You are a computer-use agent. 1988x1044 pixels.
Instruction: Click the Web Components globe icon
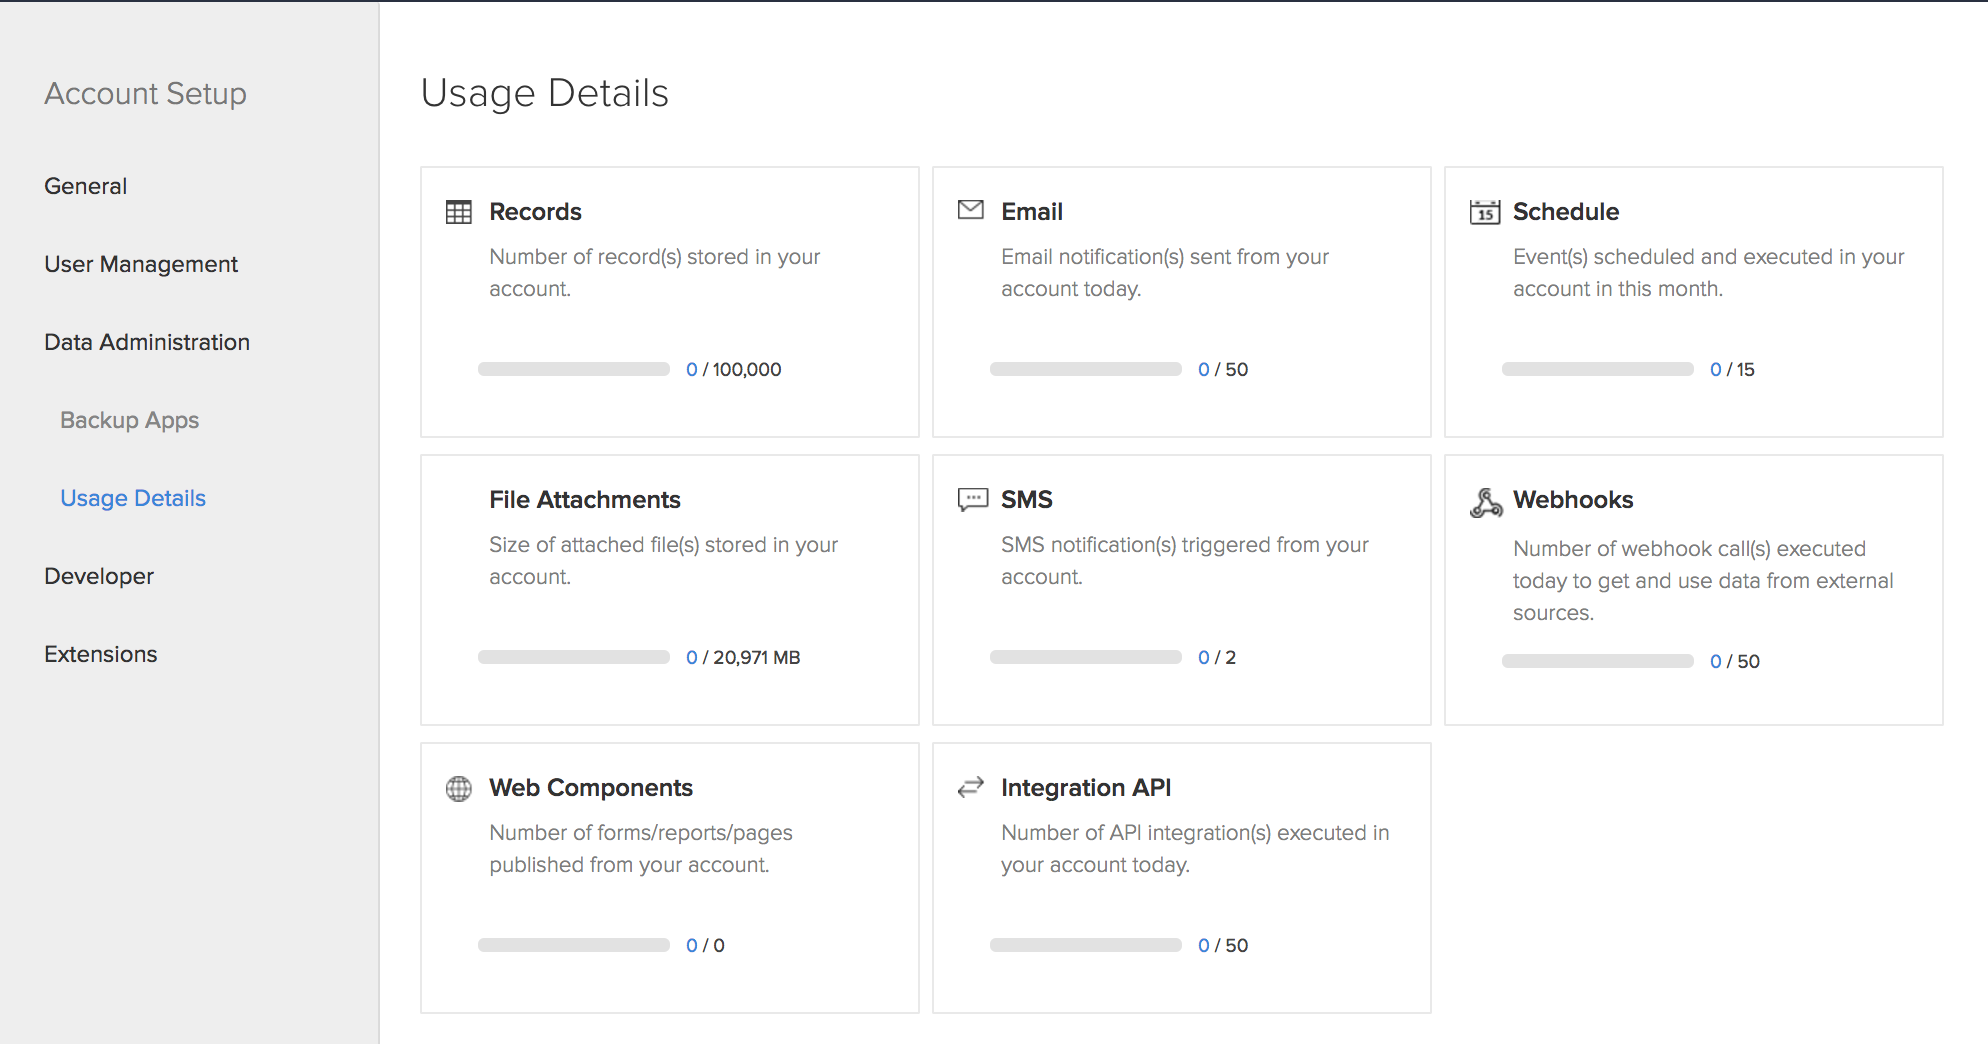point(458,788)
